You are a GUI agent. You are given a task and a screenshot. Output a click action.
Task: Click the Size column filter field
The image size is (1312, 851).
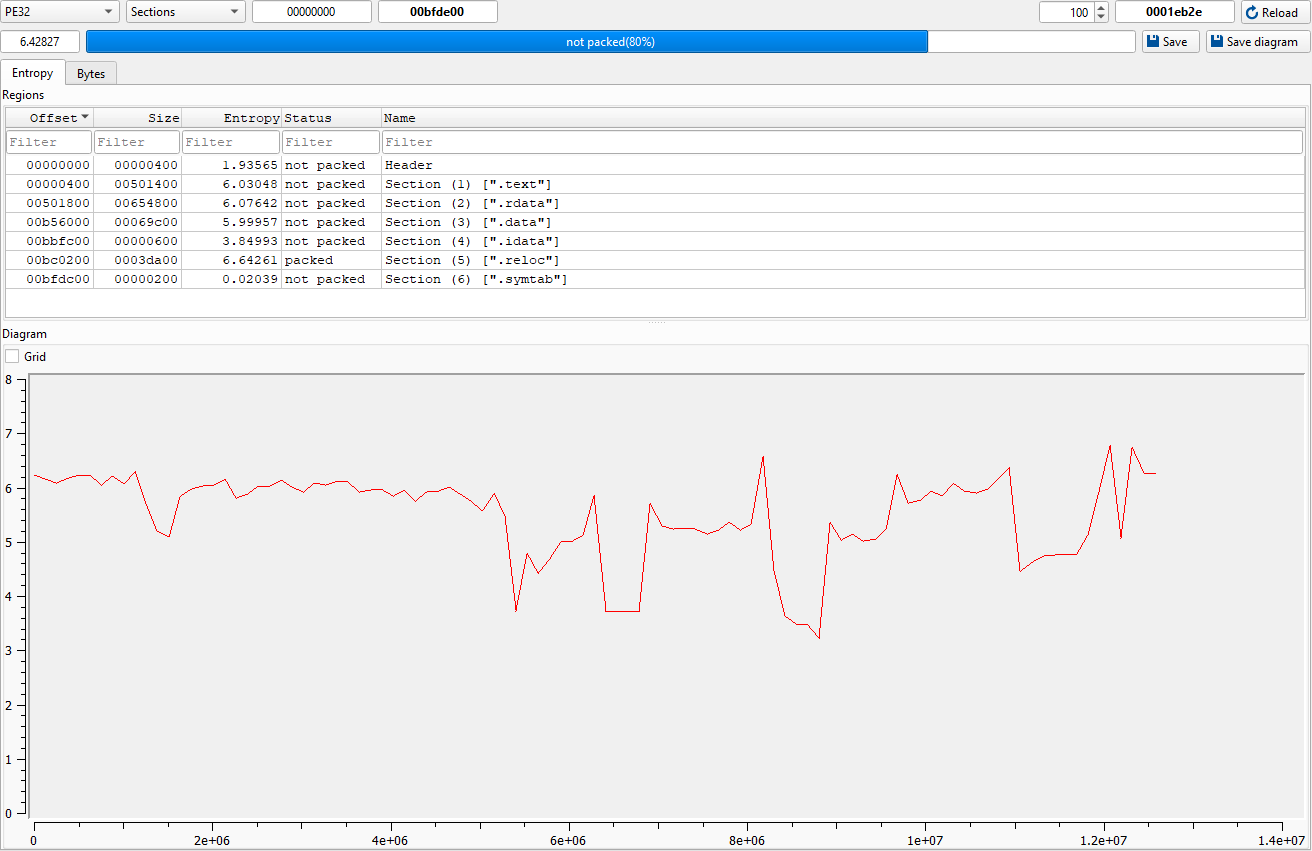click(137, 142)
